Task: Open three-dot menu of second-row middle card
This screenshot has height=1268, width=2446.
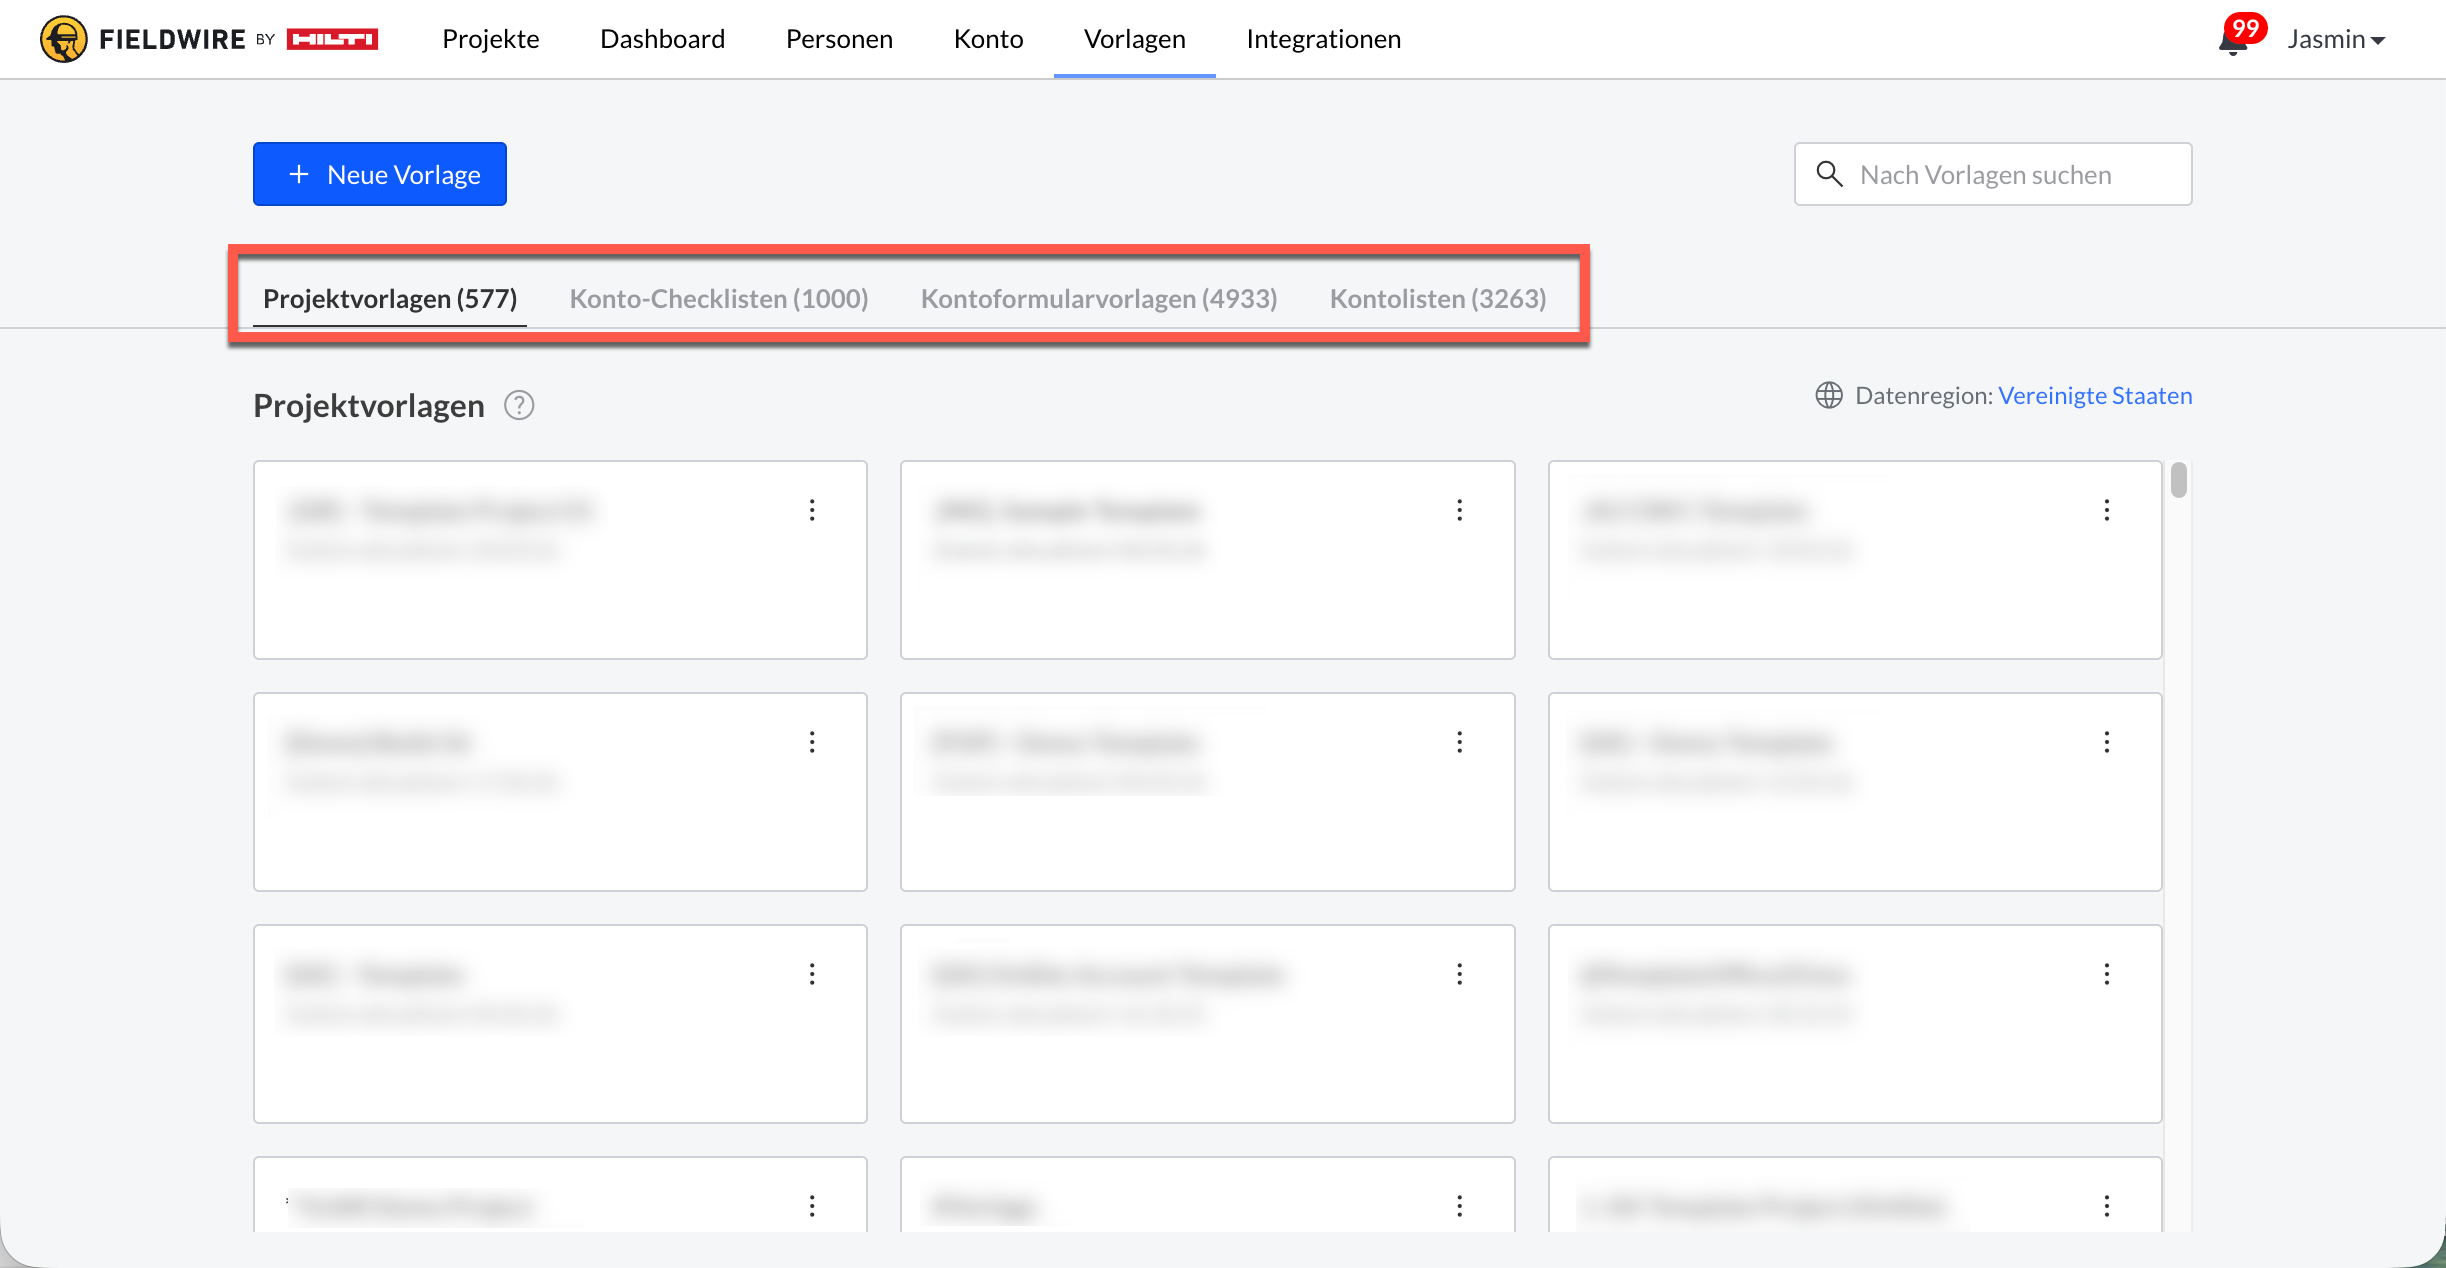Action: [1459, 742]
